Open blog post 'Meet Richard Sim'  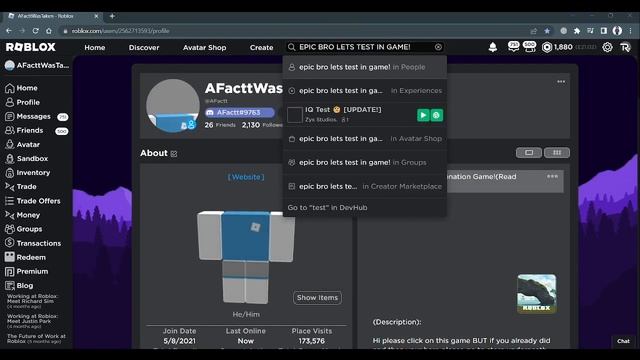32,301
